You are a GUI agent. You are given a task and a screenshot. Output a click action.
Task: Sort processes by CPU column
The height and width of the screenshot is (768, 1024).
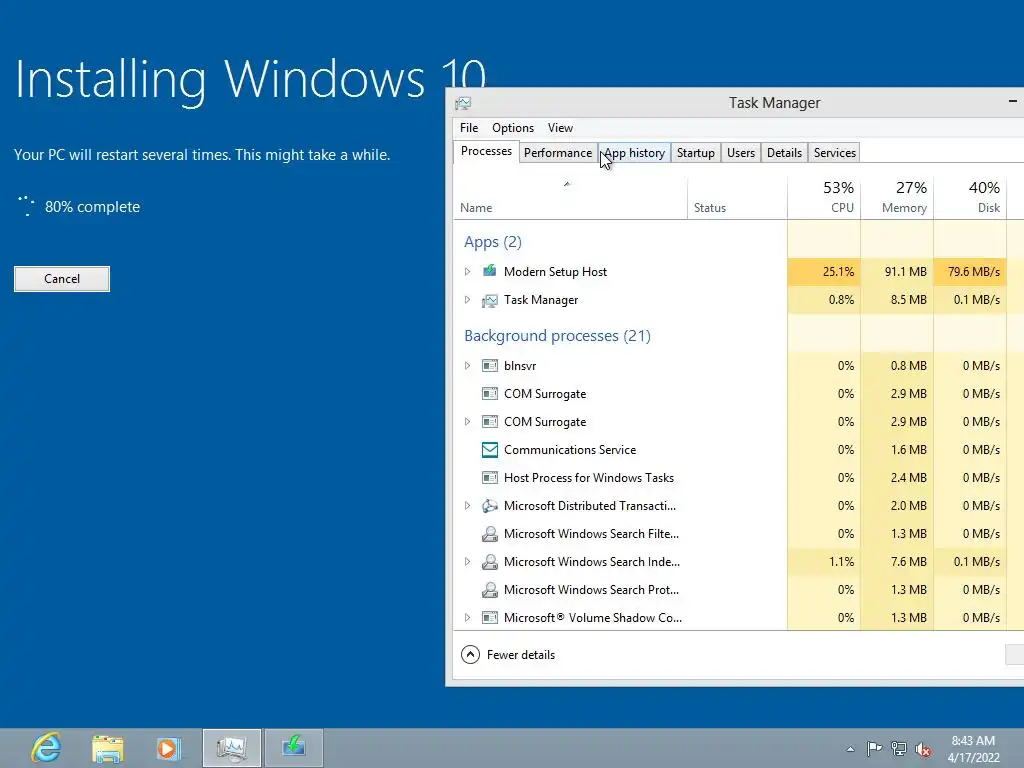[824, 198]
